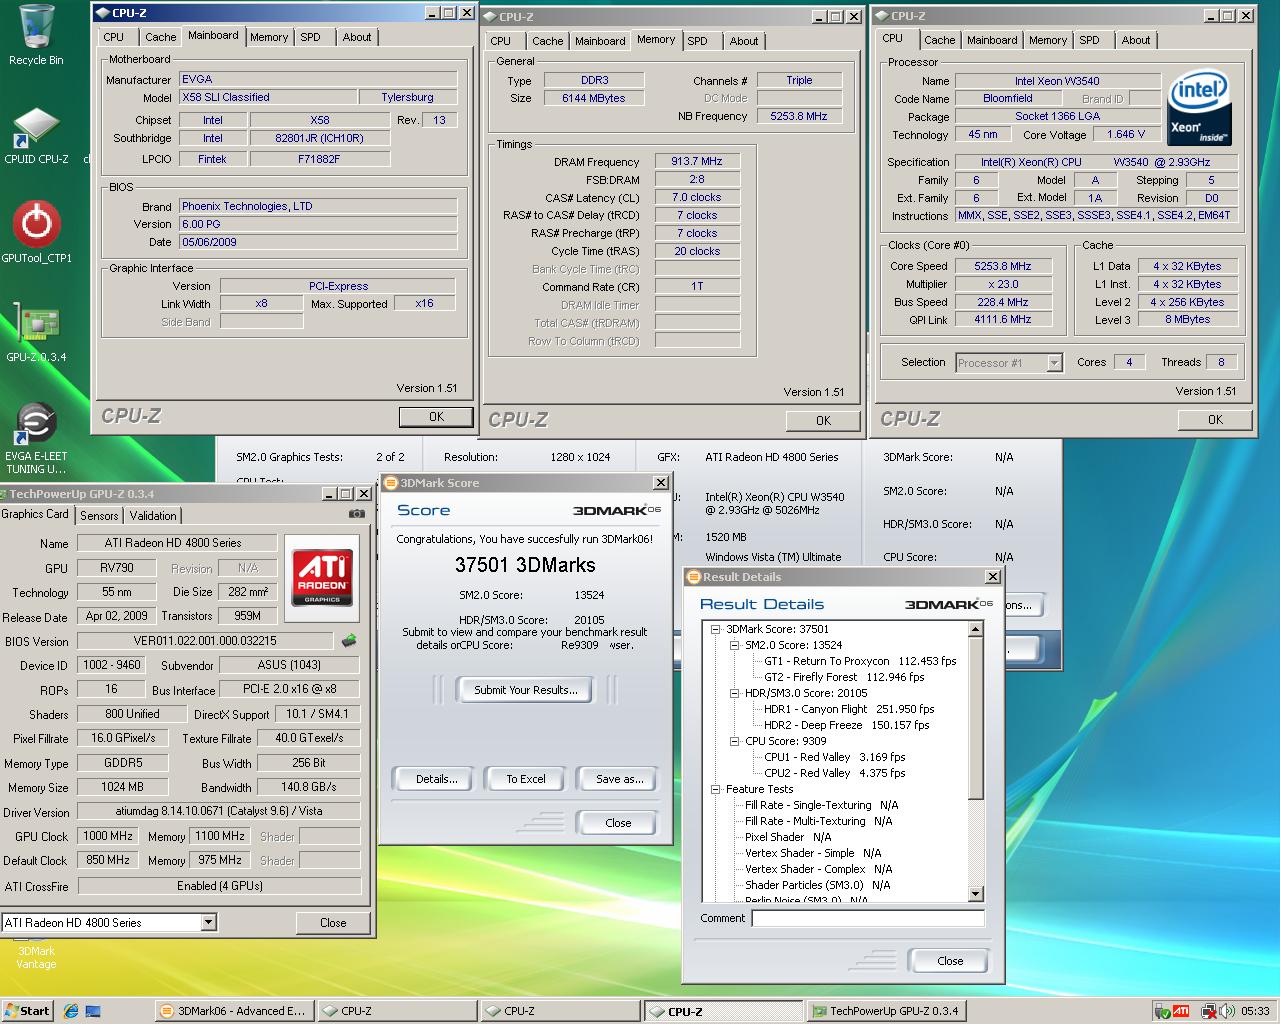Click the Intel Xeon inside logo
The width and height of the screenshot is (1280, 1024).
click(x=1199, y=107)
